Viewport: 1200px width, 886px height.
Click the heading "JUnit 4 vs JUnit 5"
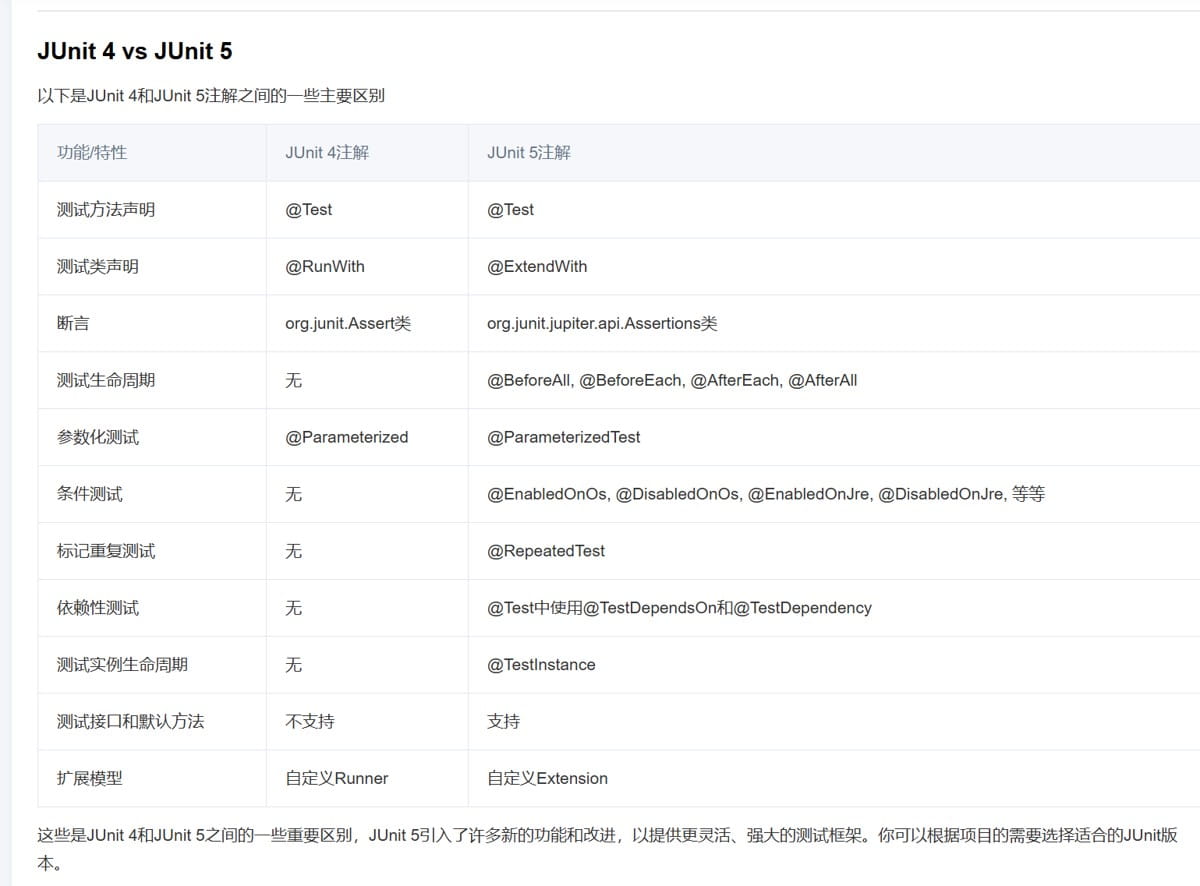click(x=134, y=50)
